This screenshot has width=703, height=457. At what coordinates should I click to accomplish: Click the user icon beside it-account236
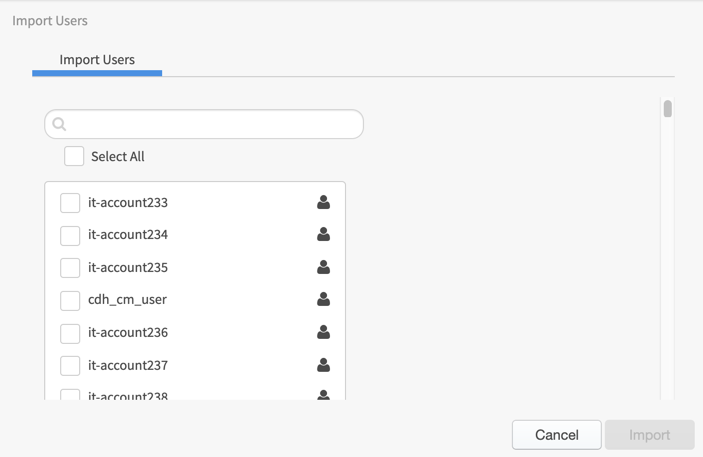pyautogui.click(x=323, y=332)
